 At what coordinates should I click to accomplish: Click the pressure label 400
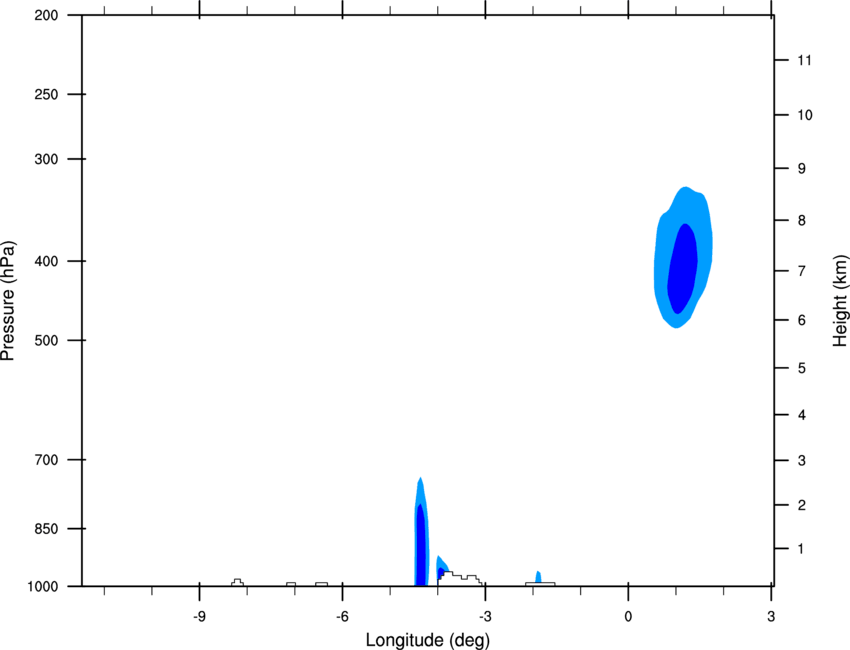coord(46,261)
